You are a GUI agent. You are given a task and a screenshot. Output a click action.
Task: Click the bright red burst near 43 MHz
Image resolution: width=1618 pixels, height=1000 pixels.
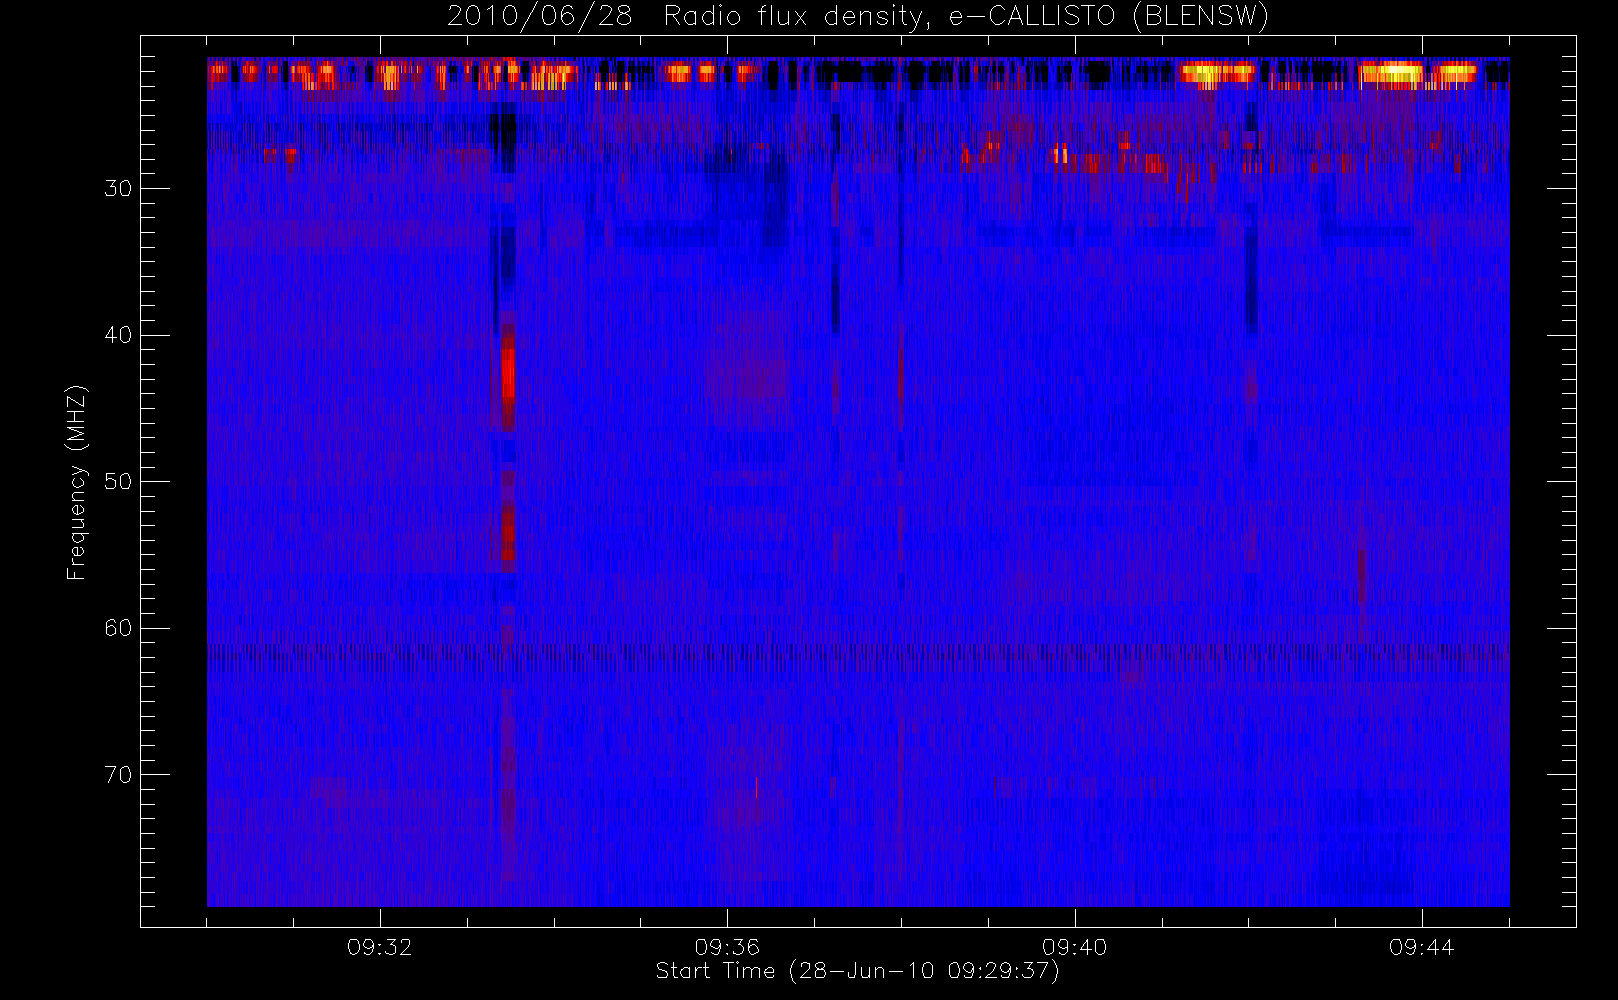(x=508, y=375)
